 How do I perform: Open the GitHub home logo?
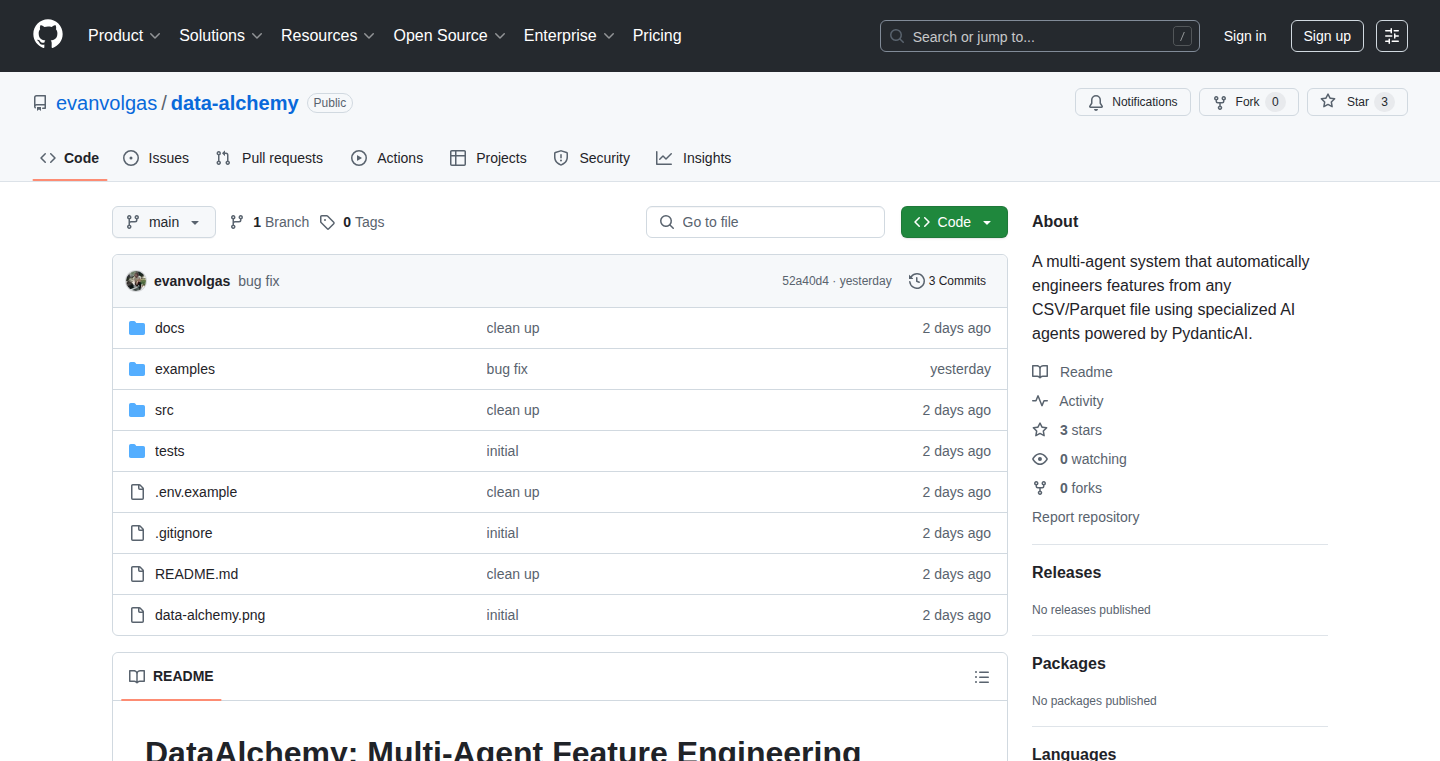48,35
